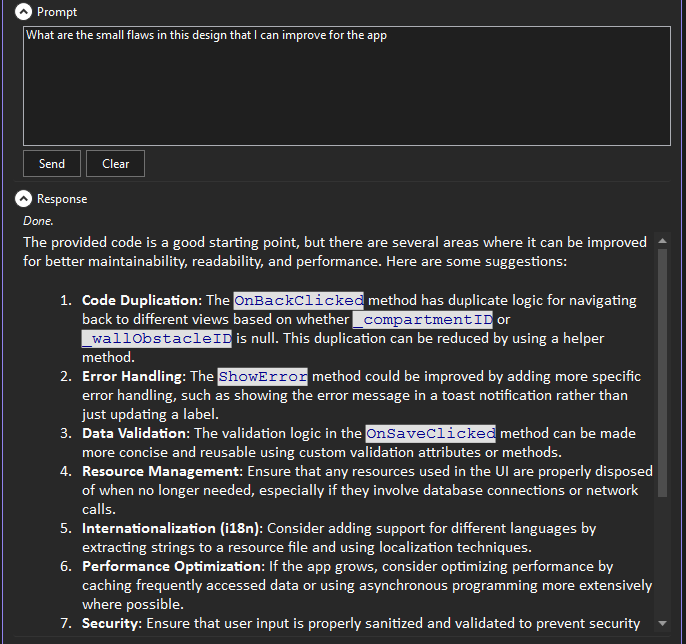
Task: Click the Send button
Action: pyautogui.click(x=52, y=164)
